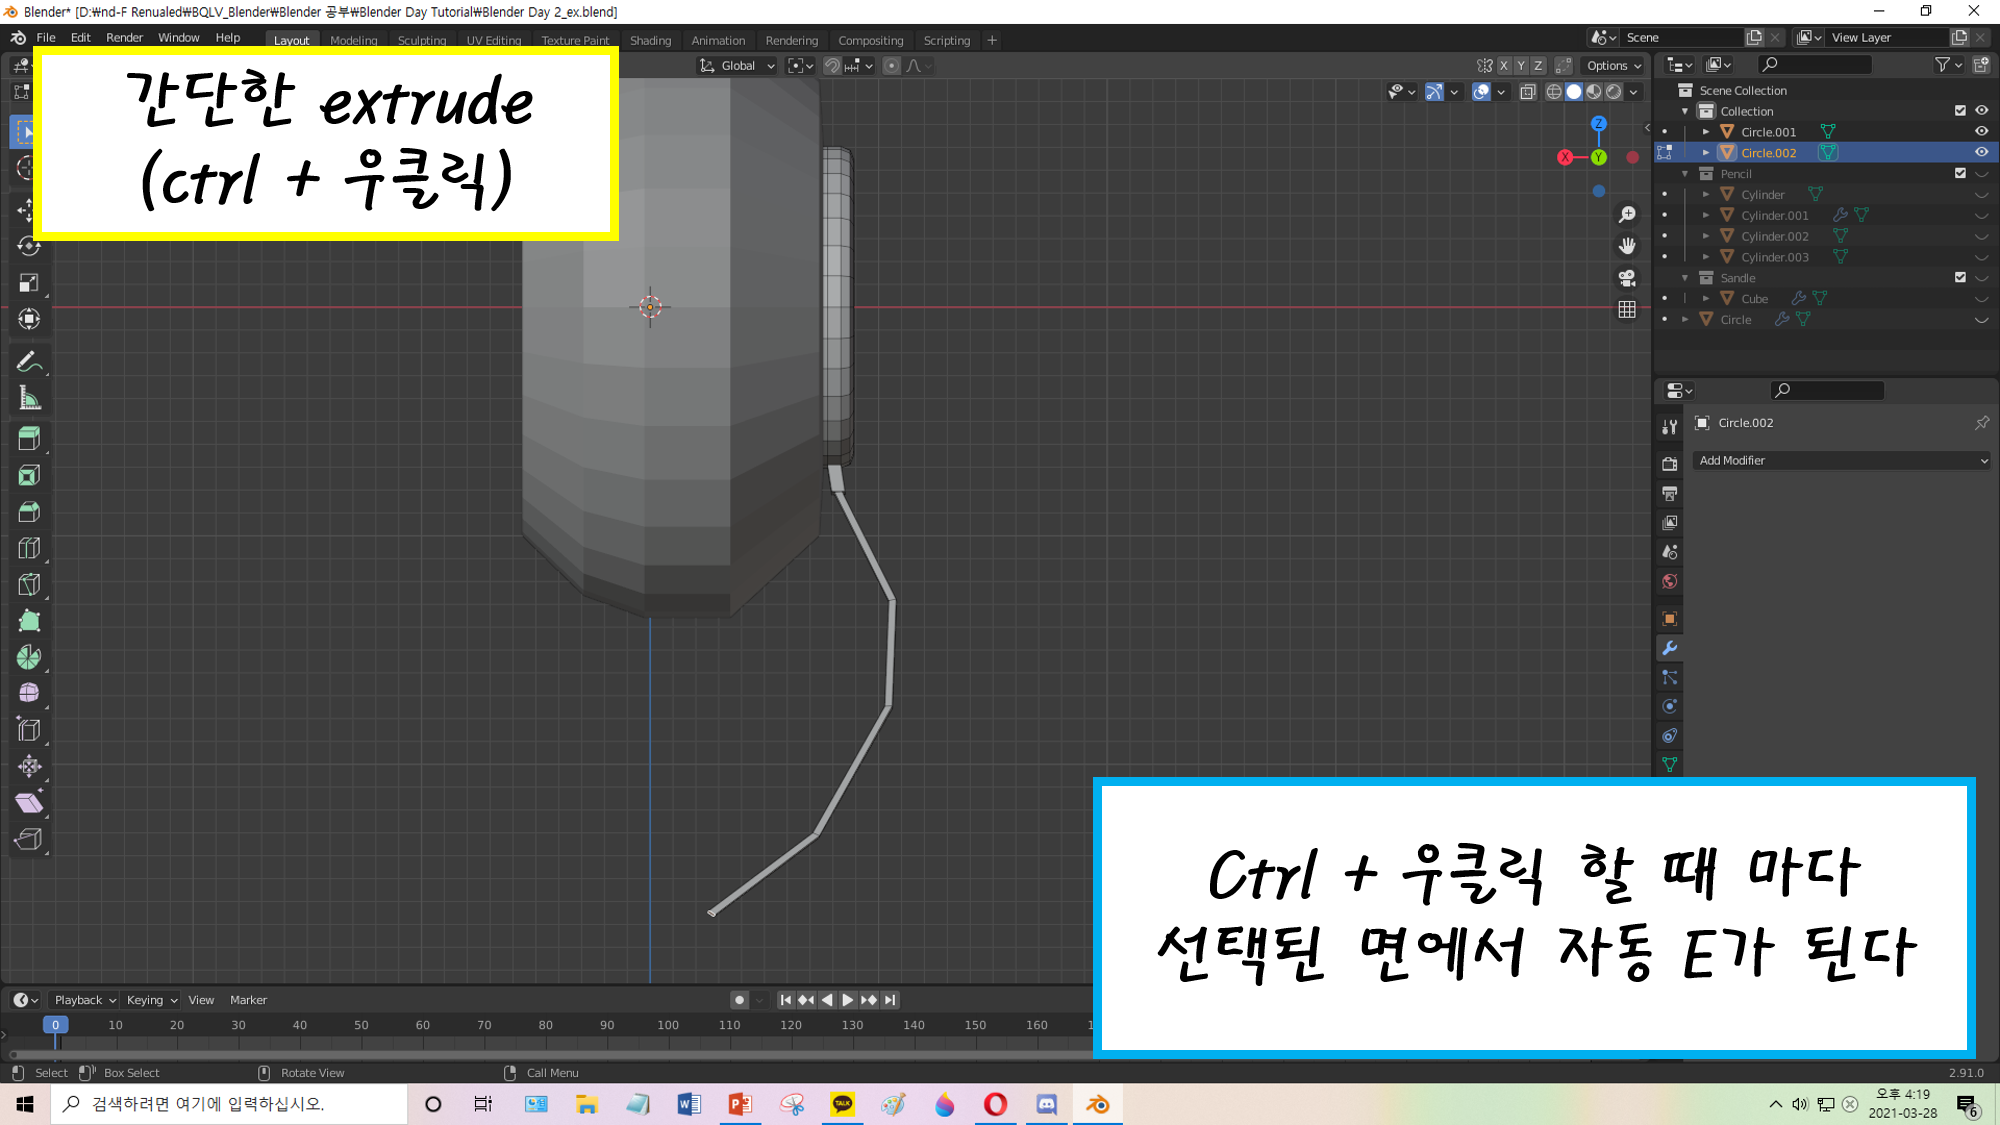
Task: Uncheck the Sandle collection checkbox
Action: point(1960,277)
